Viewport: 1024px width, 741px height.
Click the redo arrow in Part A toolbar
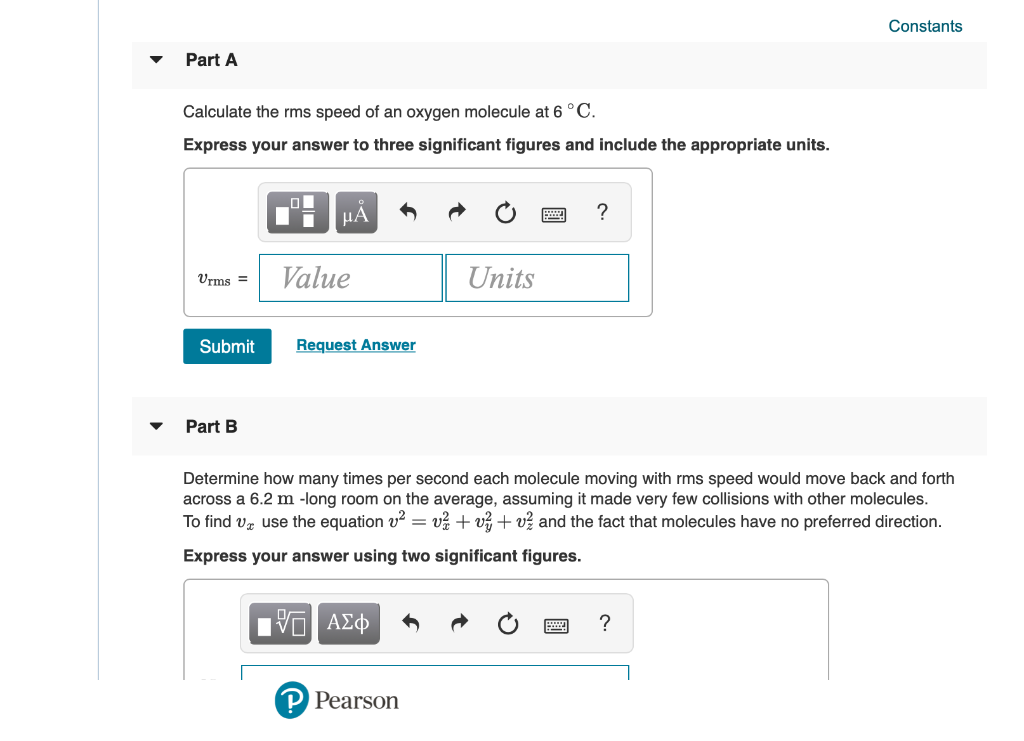[456, 212]
